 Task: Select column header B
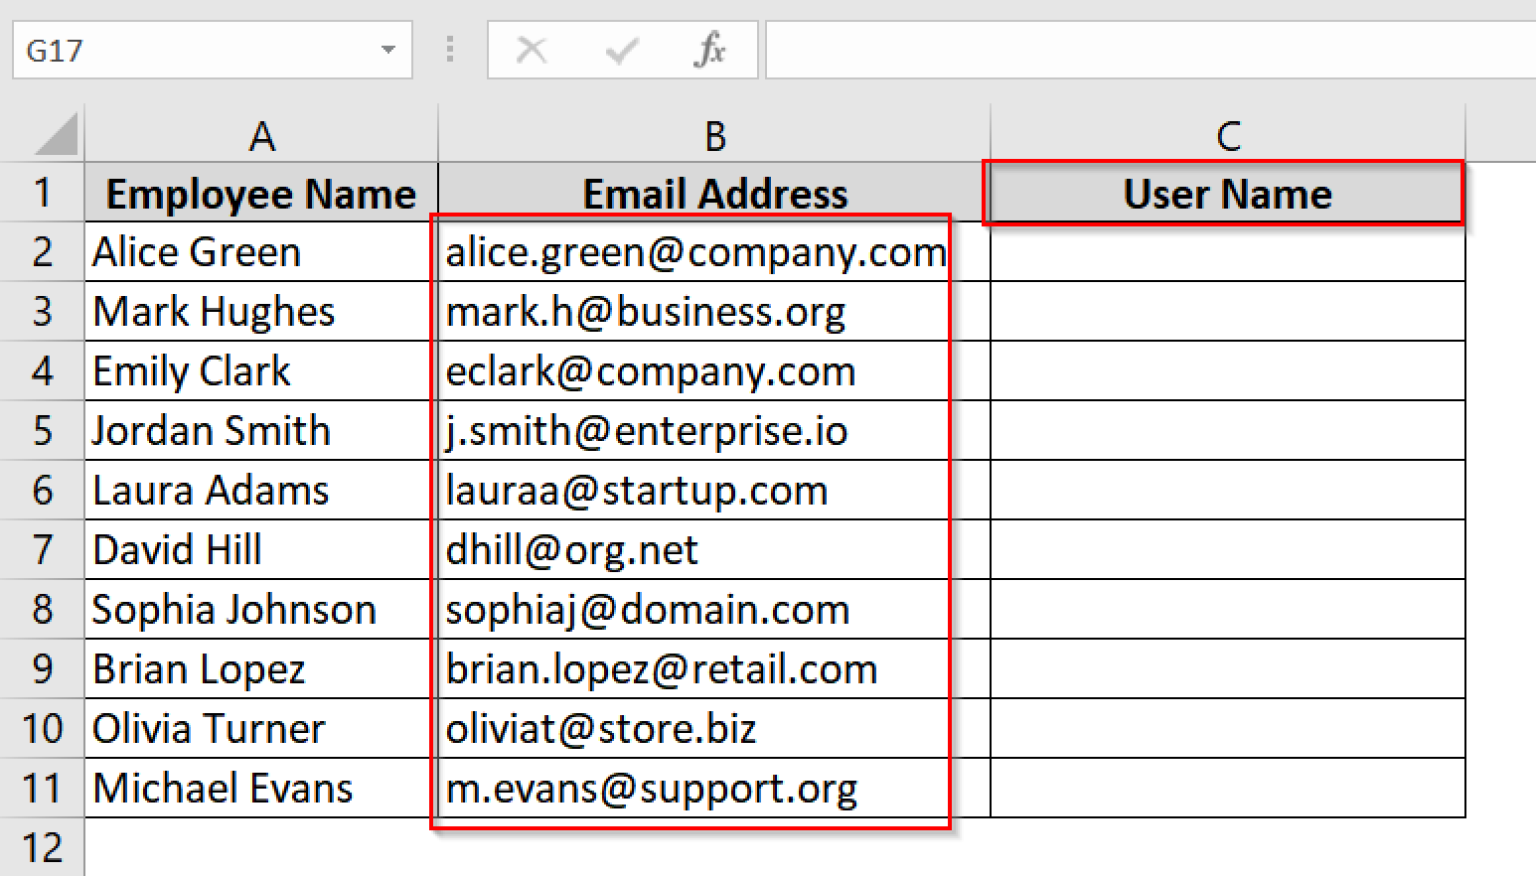(x=713, y=134)
